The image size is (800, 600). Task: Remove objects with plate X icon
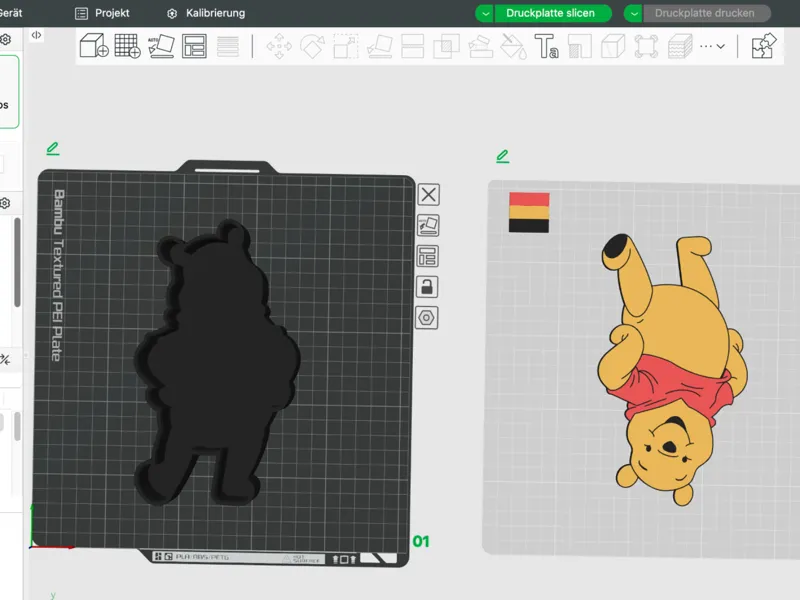(429, 194)
